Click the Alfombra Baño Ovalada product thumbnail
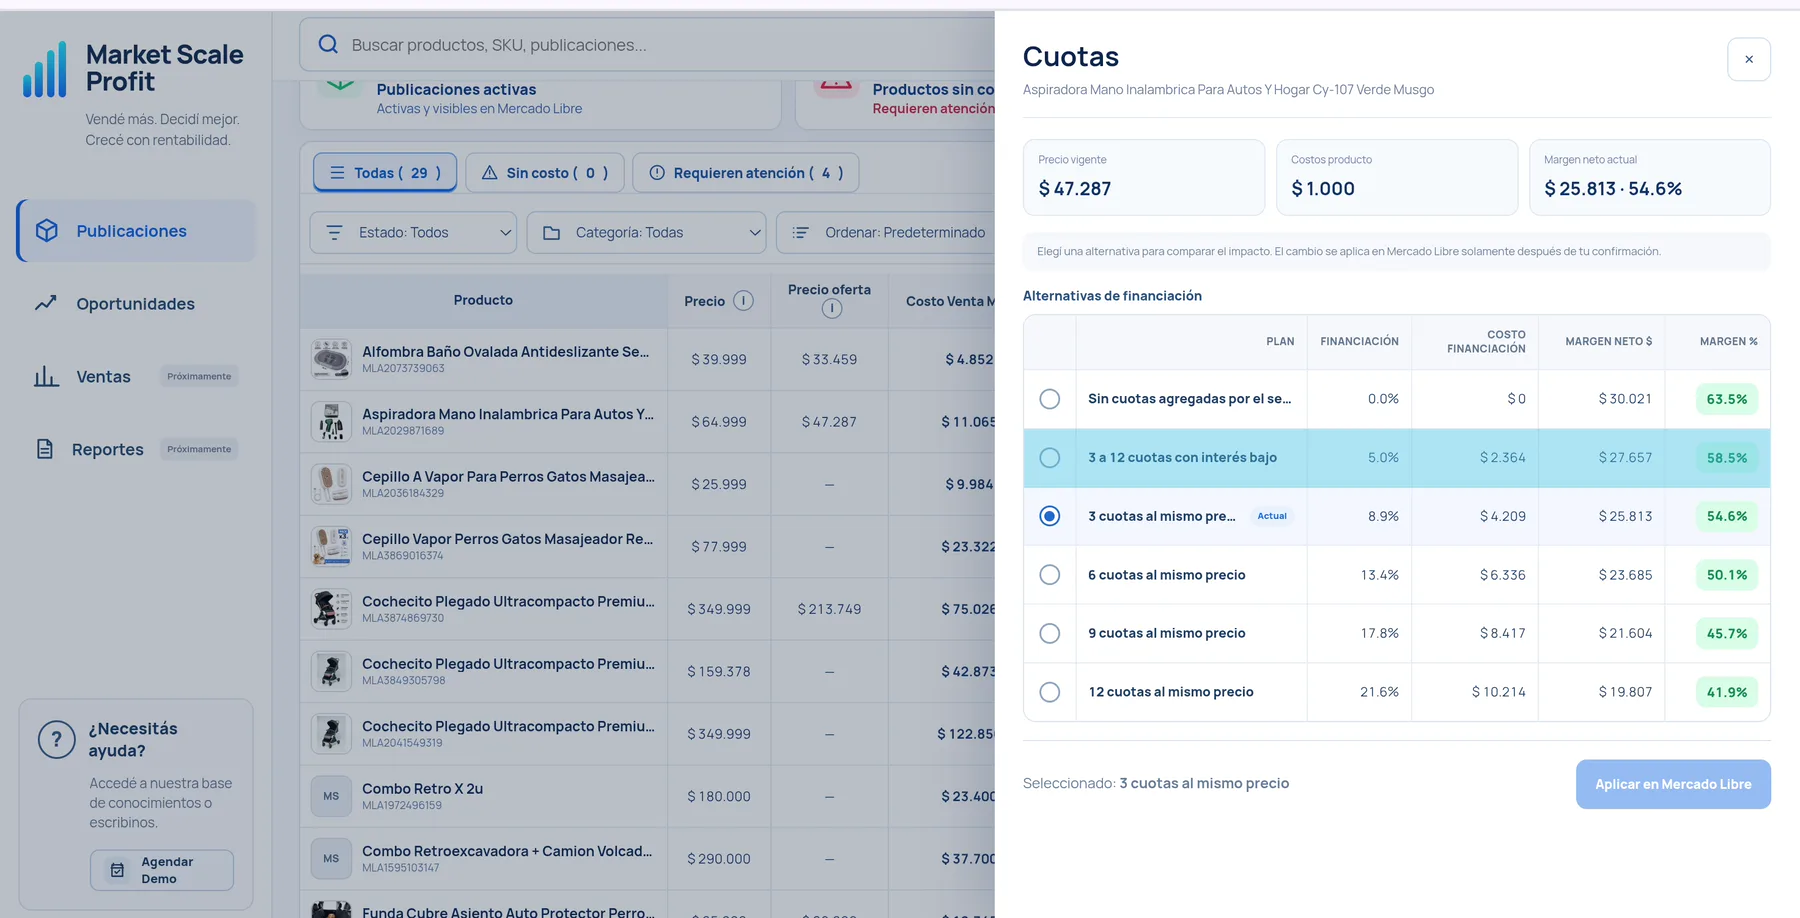The image size is (1800, 918). click(331, 359)
